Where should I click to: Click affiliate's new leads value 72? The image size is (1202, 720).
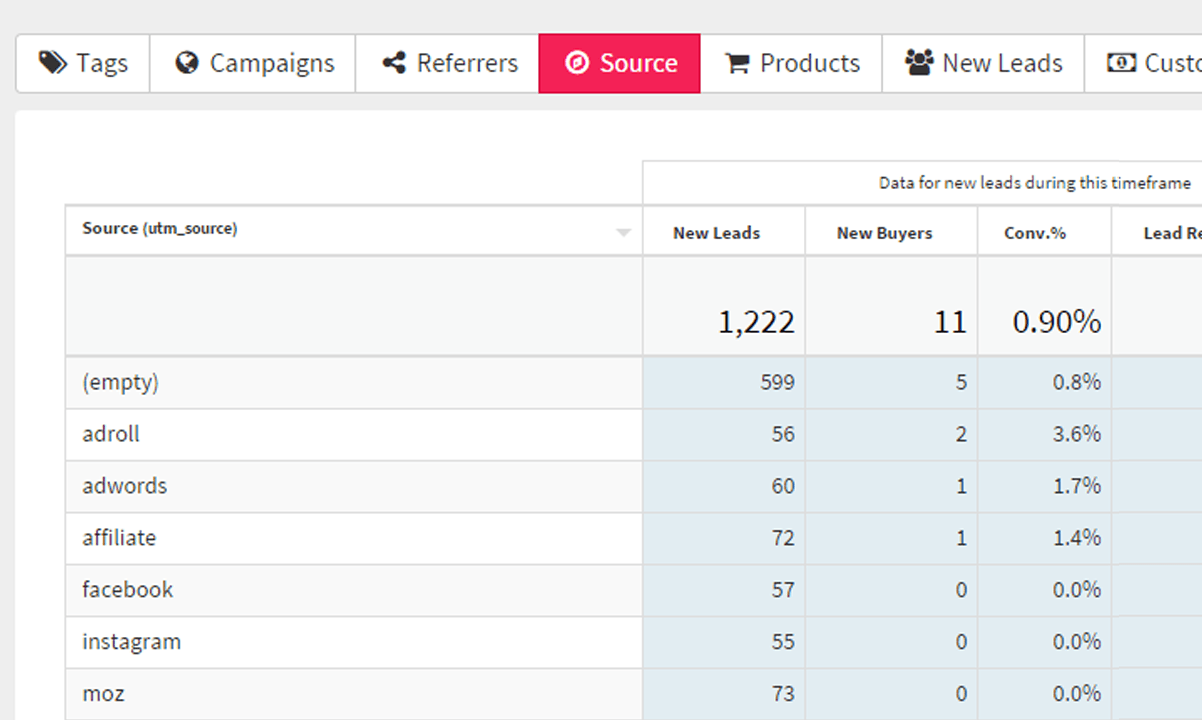pos(783,538)
